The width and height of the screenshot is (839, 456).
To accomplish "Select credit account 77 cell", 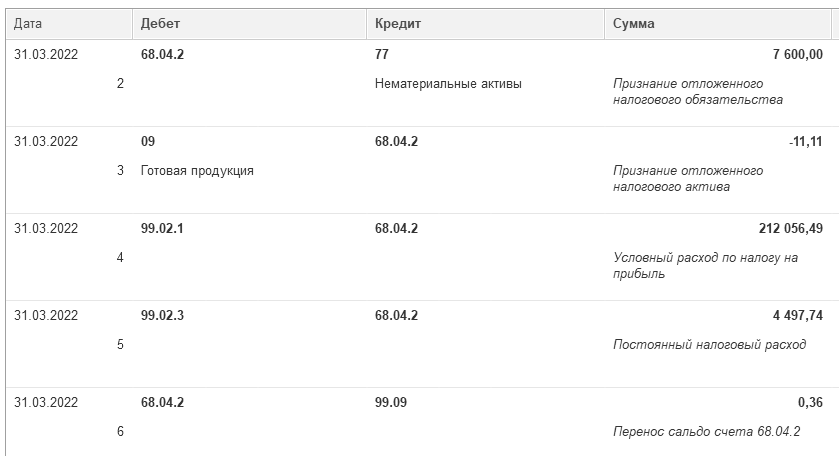I will 382,55.
